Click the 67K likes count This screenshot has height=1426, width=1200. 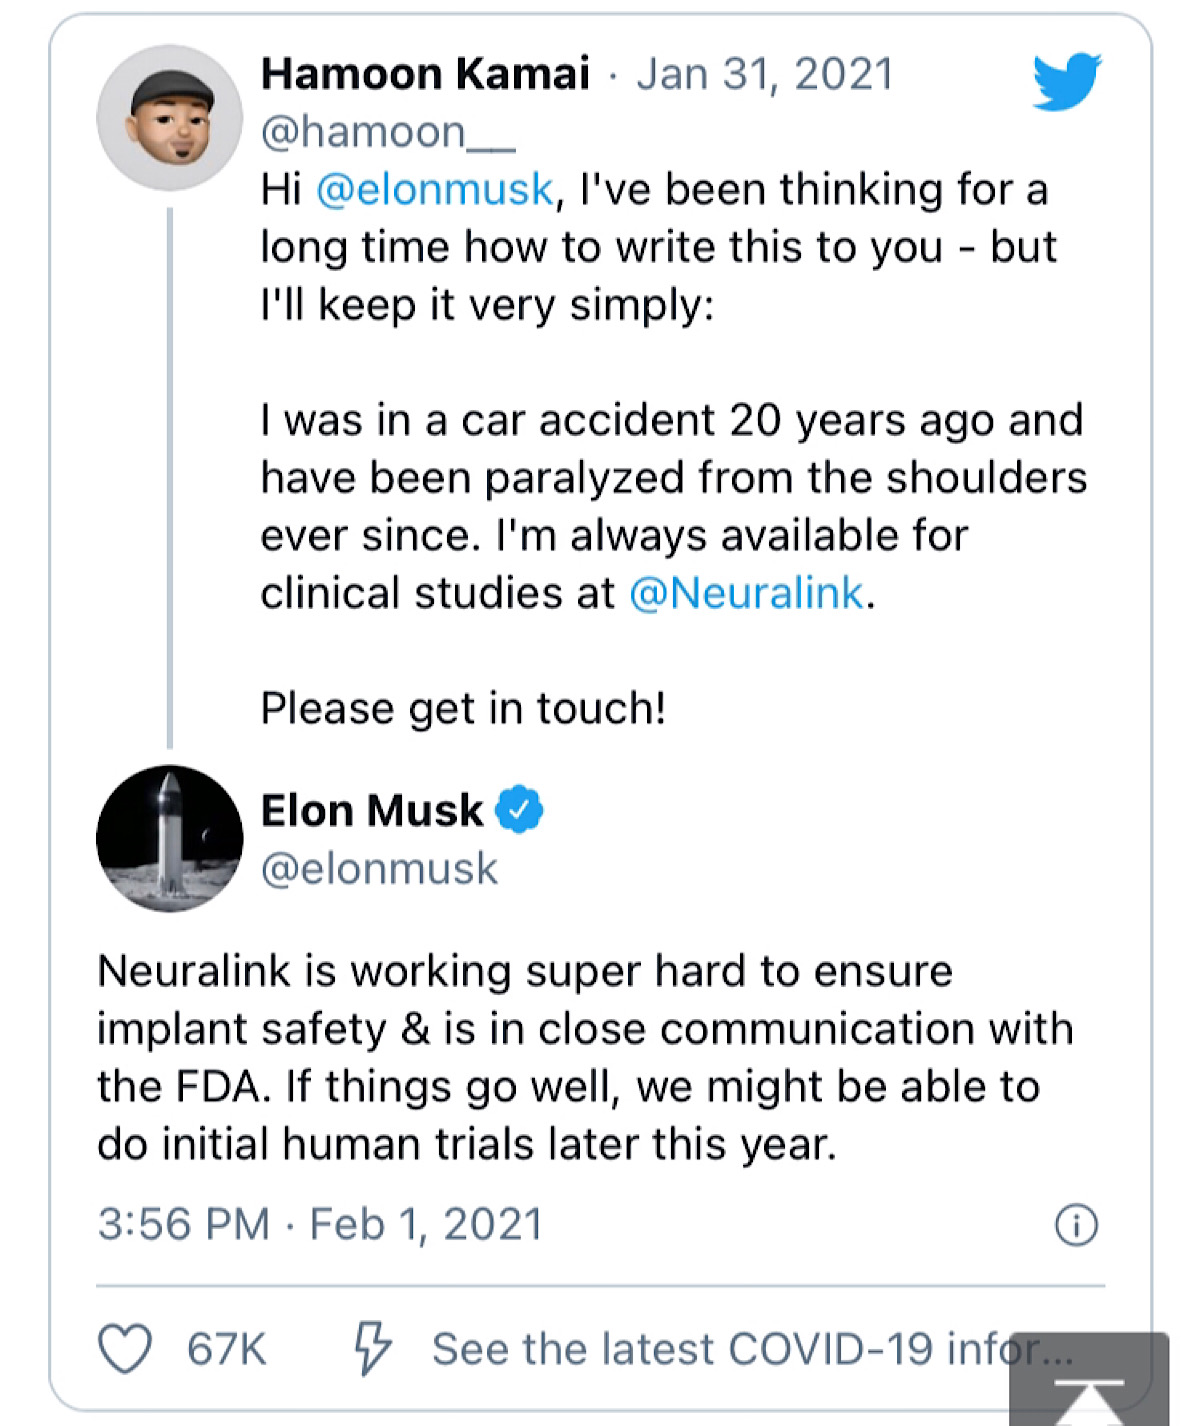pos(227,1349)
